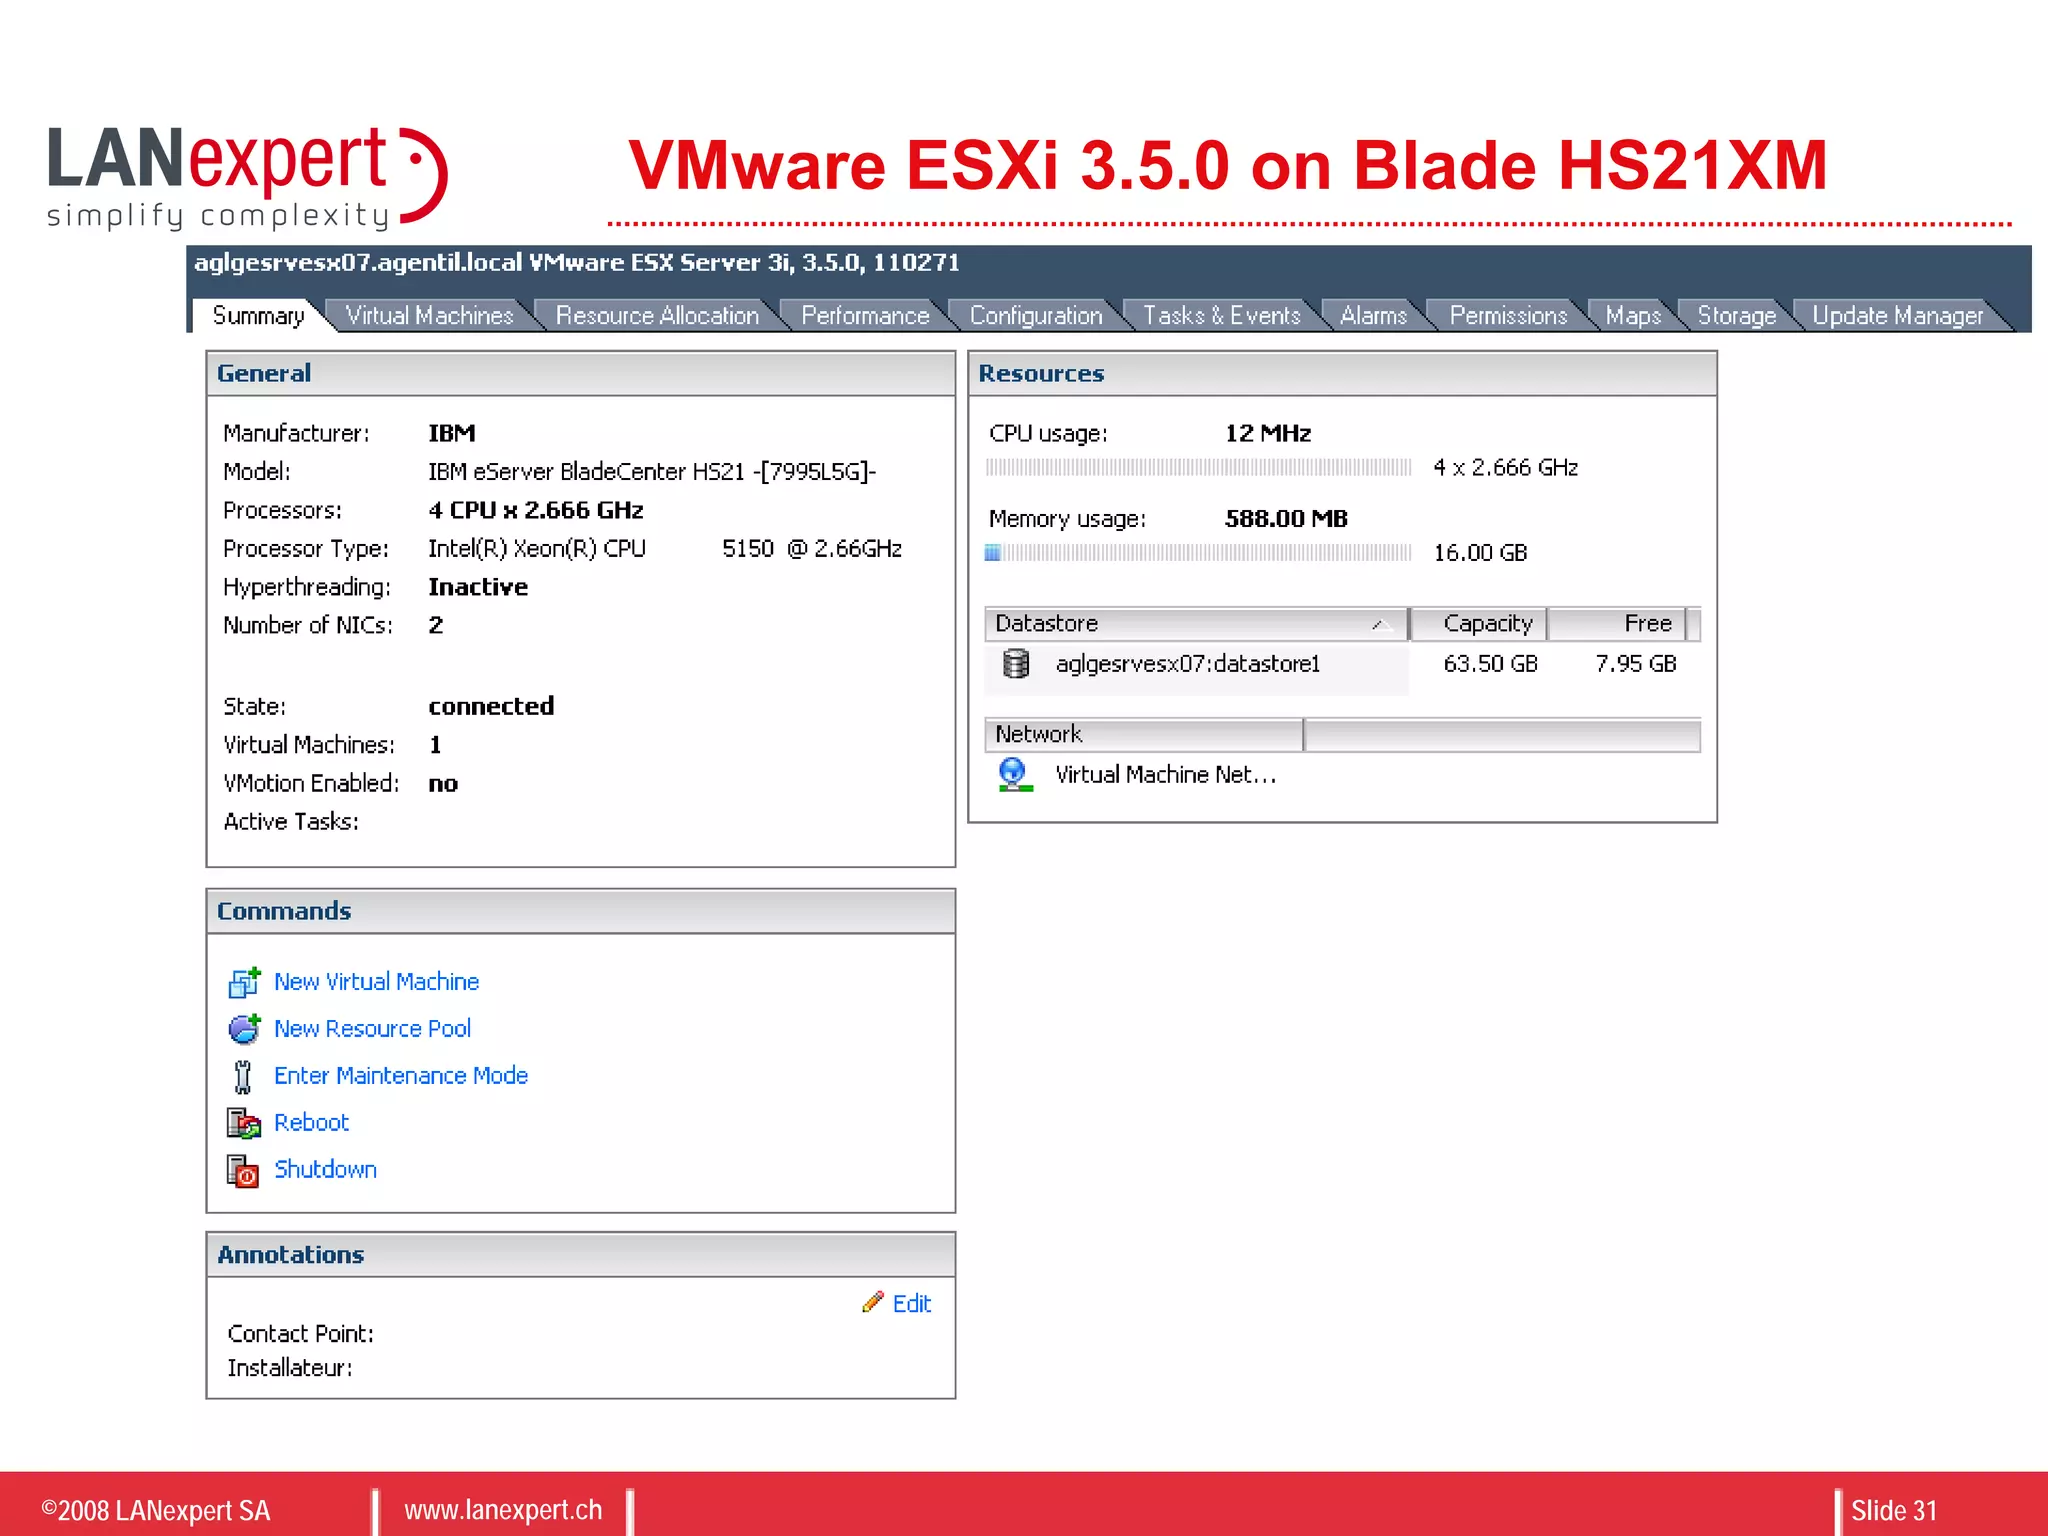Screen dimensions: 2048x1536
Task: Select the Virtual Machine Net... entry
Action: 1166,775
